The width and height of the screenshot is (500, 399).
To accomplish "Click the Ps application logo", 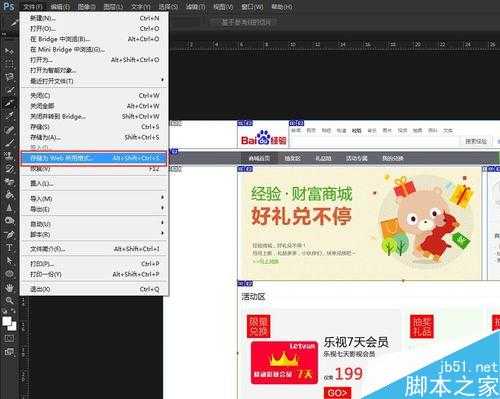I will [x=8, y=6].
